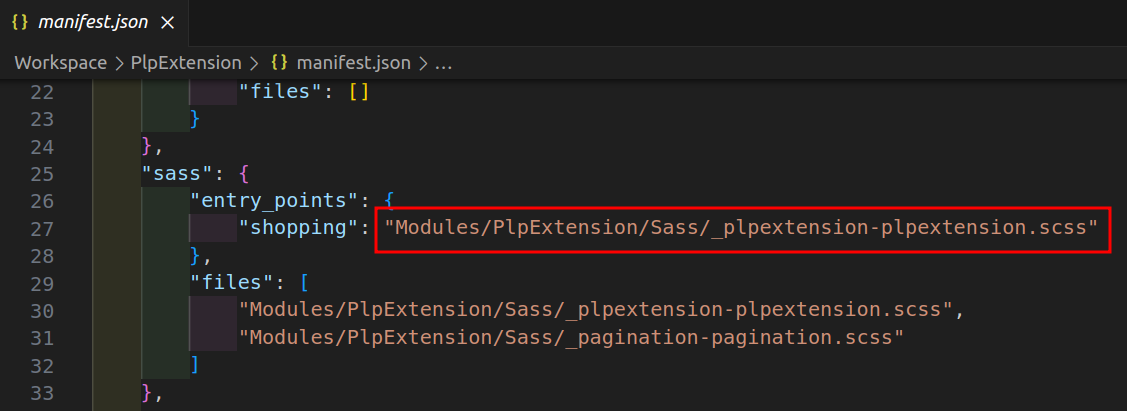Close the manifest.json editor tab

[x=167, y=21]
